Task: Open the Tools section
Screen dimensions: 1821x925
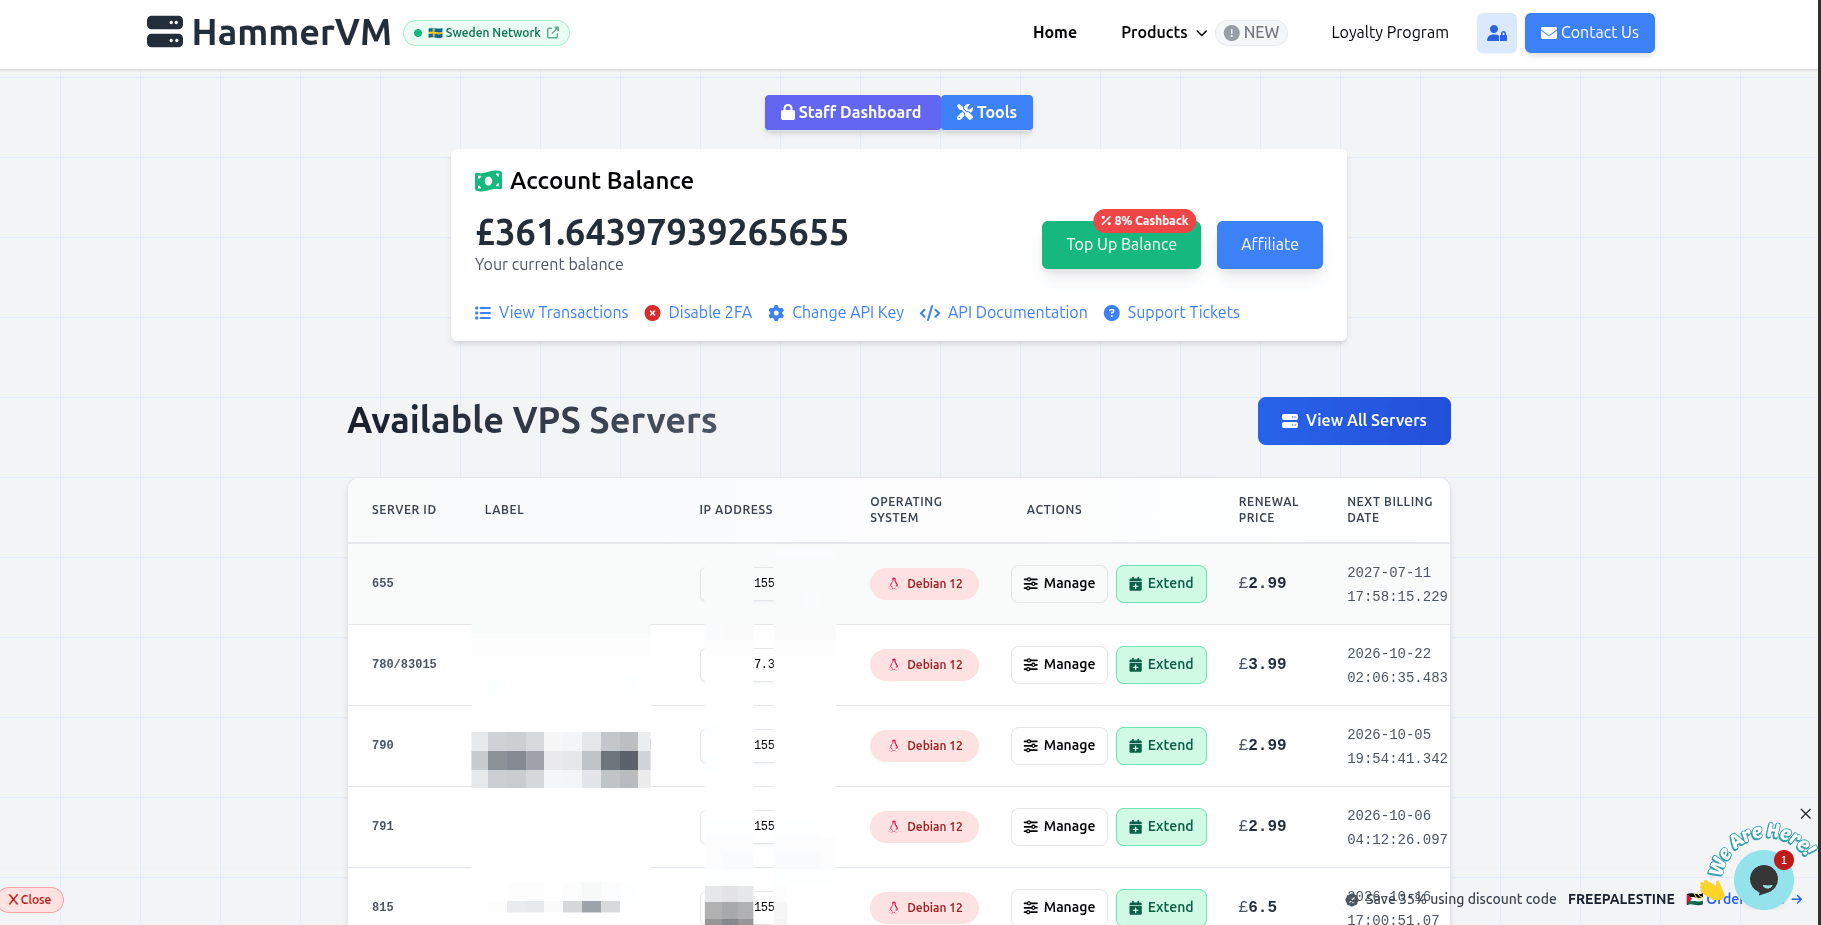Action: 987,112
